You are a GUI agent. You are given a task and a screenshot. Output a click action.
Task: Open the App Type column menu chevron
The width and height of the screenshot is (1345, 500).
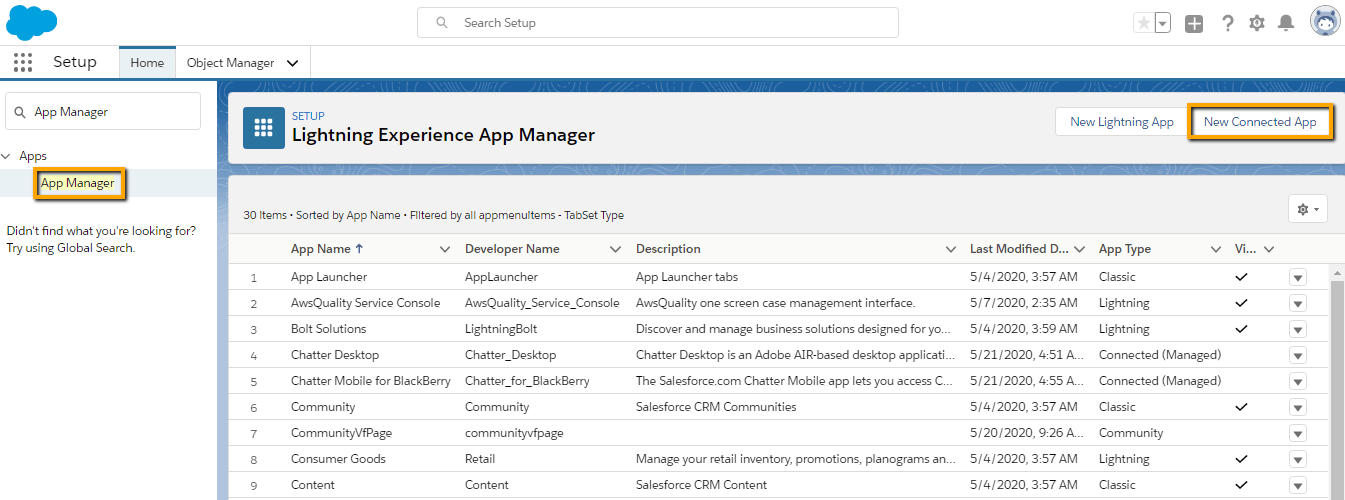[x=1216, y=249]
